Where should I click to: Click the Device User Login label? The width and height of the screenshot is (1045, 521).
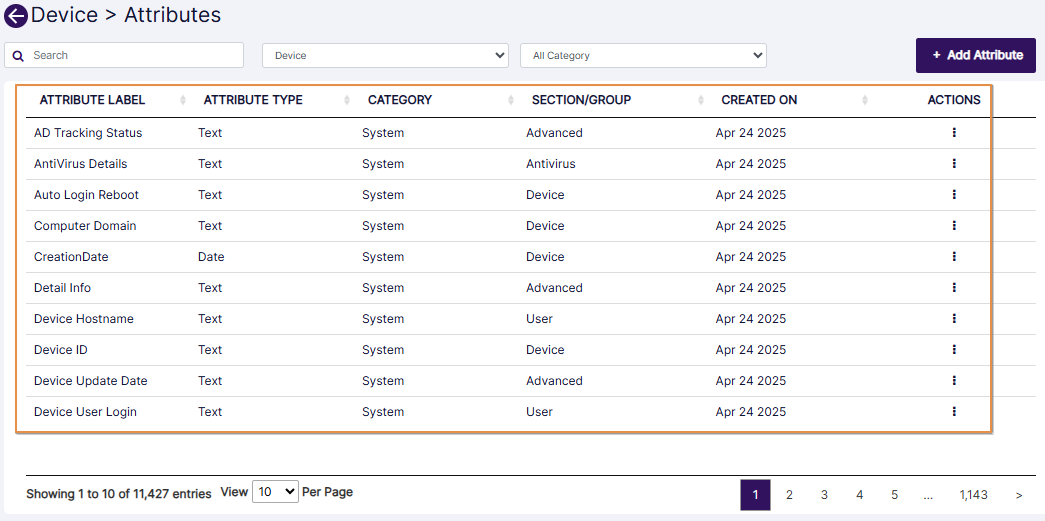point(85,412)
